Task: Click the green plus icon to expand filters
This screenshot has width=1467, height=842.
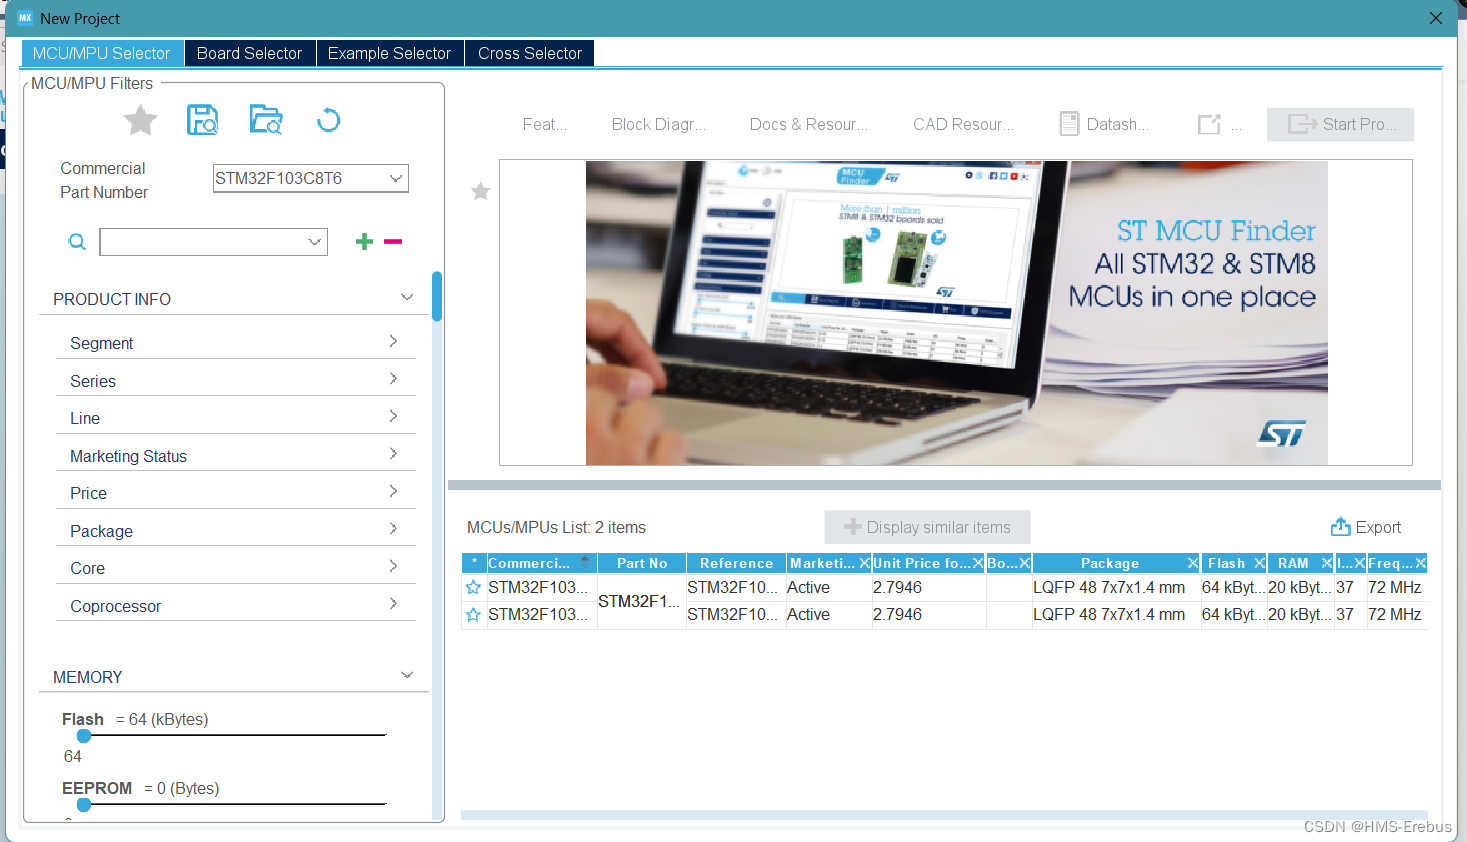Action: click(x=364, y=241)
